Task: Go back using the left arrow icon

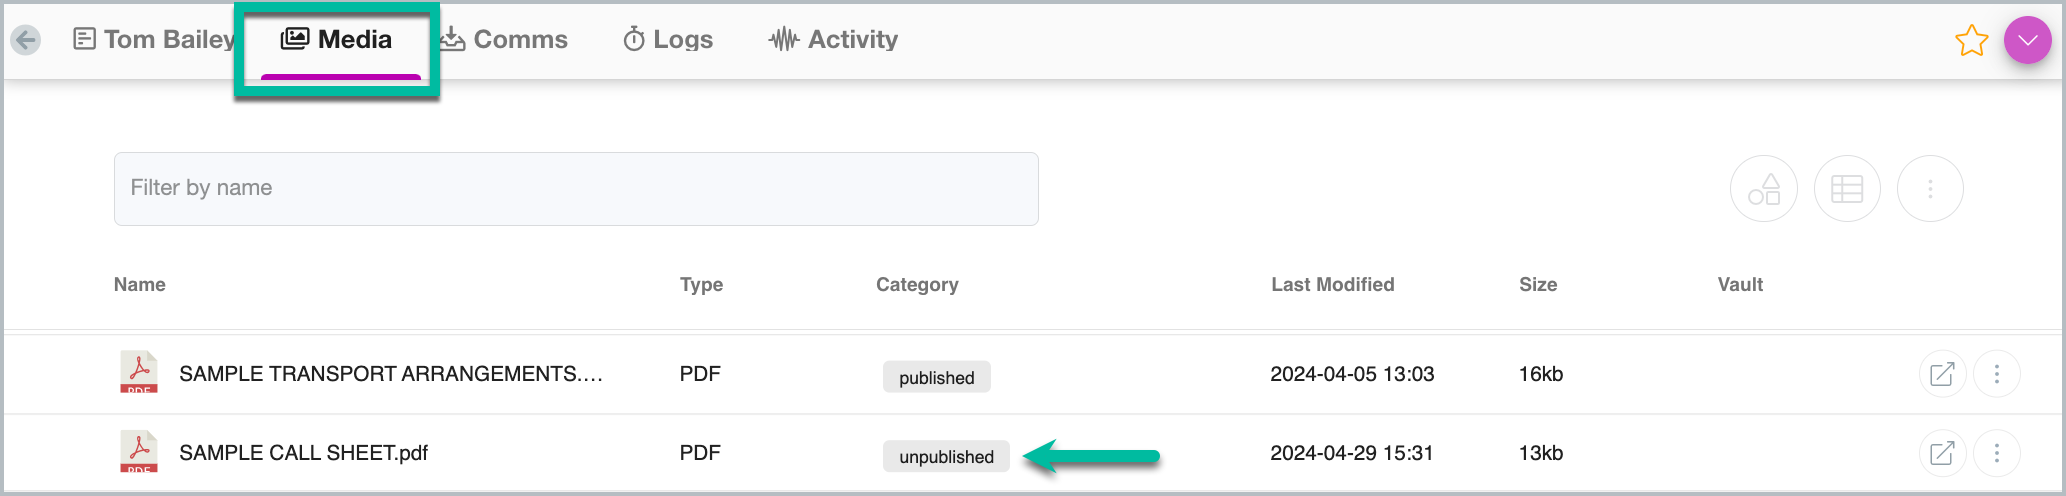Action: click(25, 40)
